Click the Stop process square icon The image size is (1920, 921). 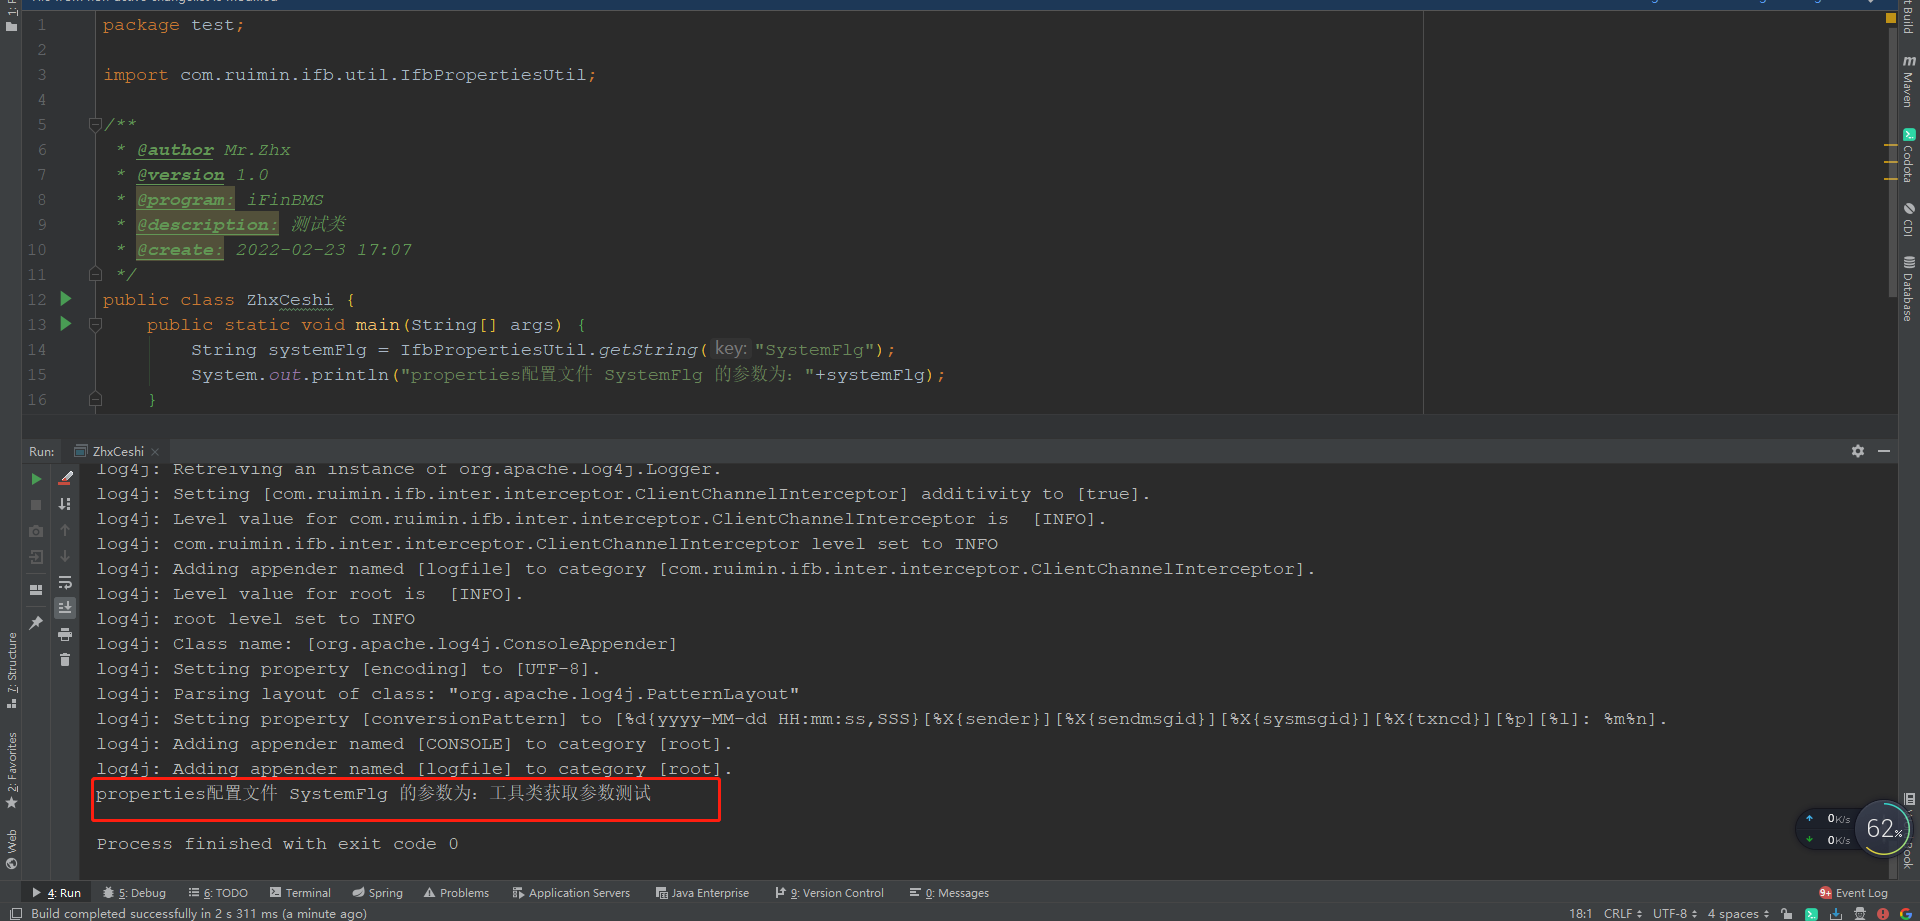pyautogui.click(x=36, y=505)
